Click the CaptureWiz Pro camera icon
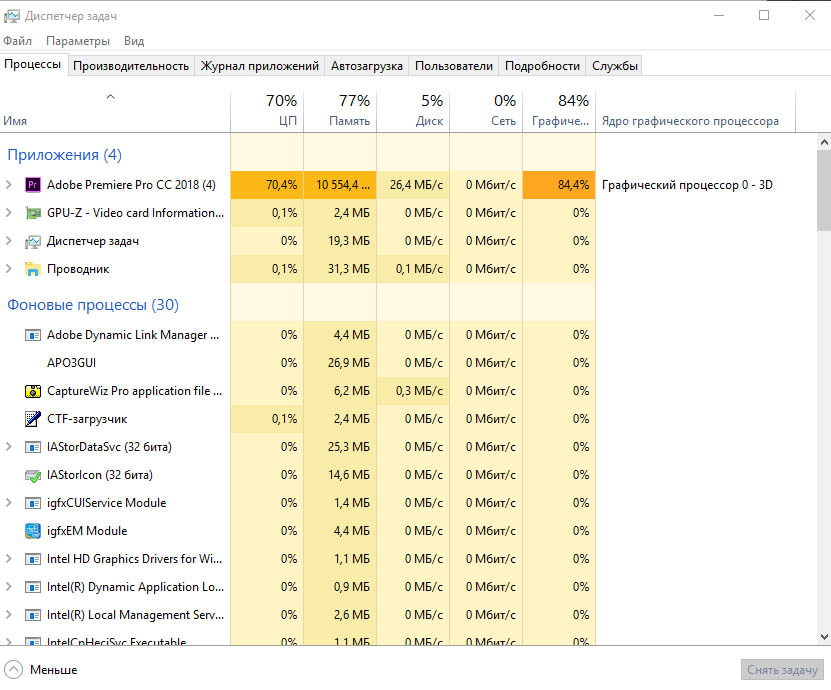Viewport: 831px width, 690px height. pyautogui.click(x=33, y=392)
